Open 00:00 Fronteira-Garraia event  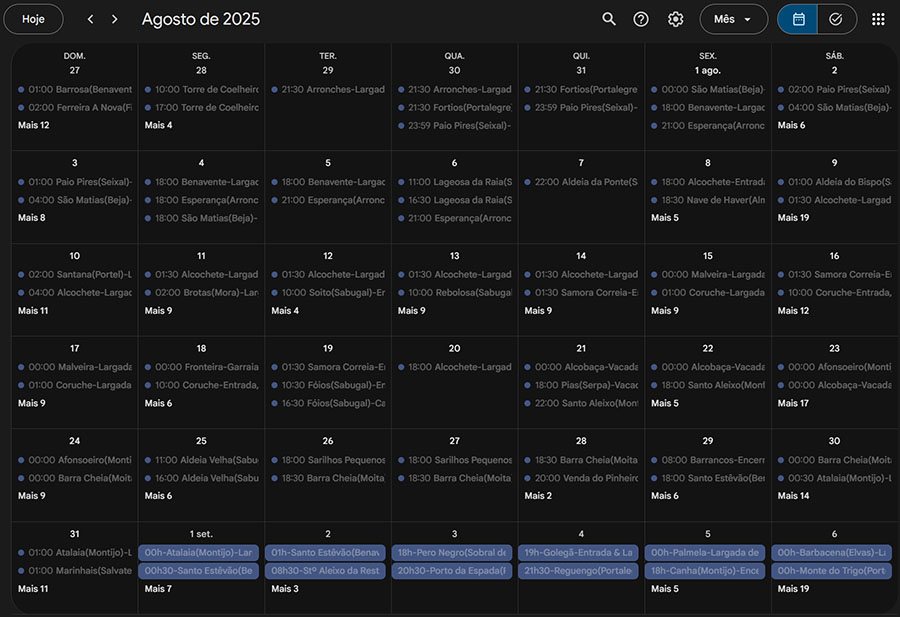pos(201,367)
